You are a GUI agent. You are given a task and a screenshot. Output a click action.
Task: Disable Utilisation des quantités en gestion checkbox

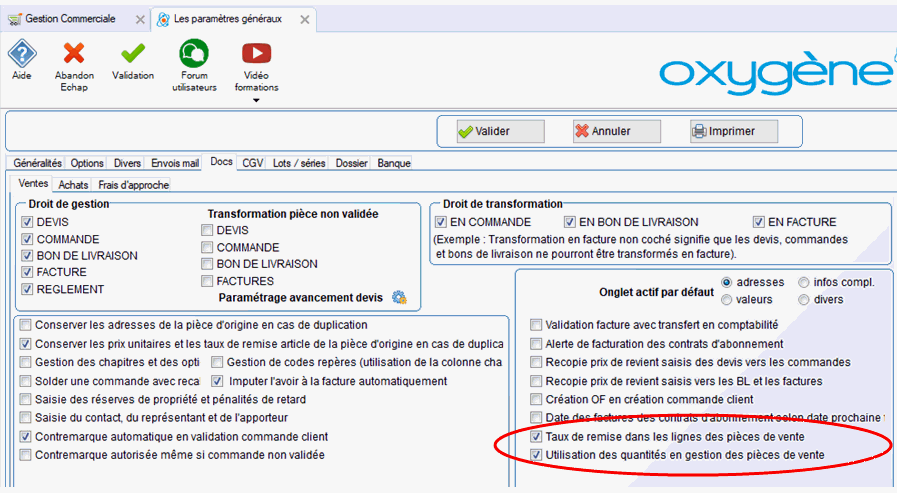click(537, 455)
